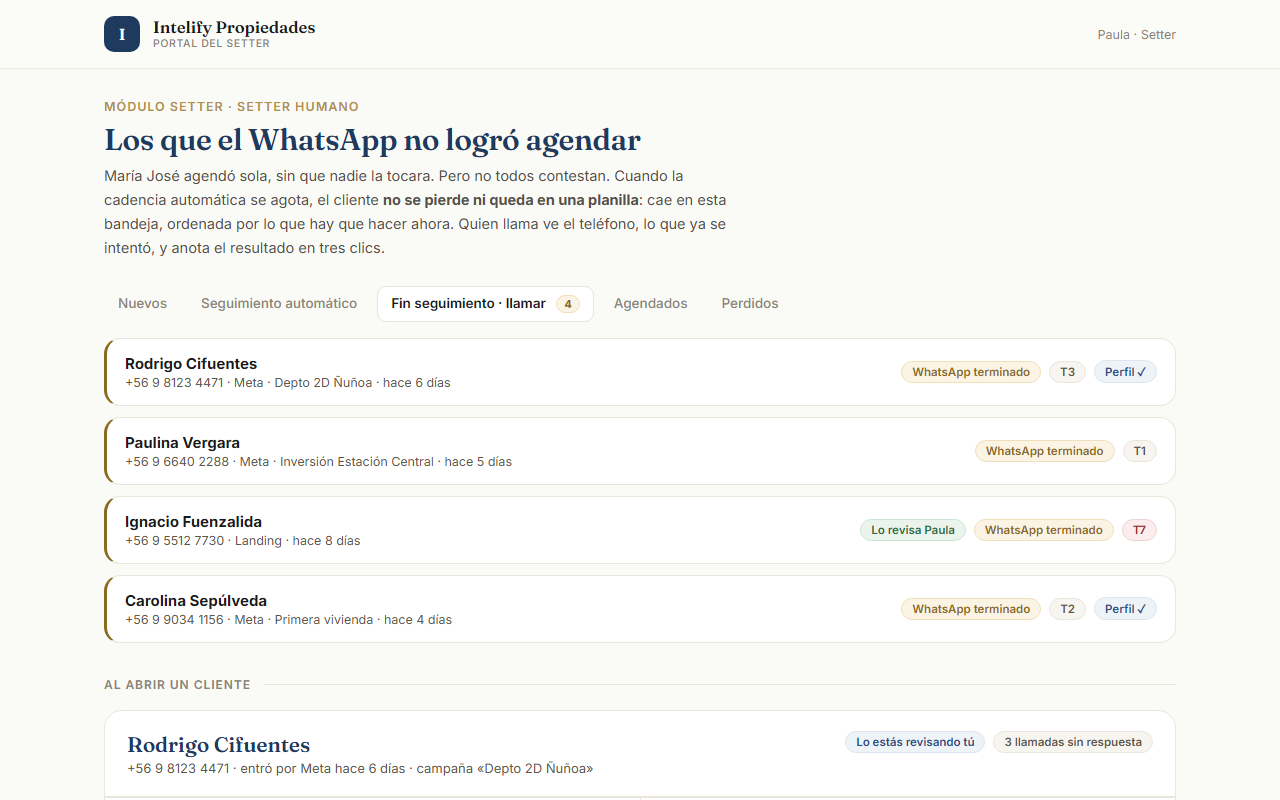1280x800 pixels.
Task: Click Intelify Propiedades brand name
Action: (234, 27)
